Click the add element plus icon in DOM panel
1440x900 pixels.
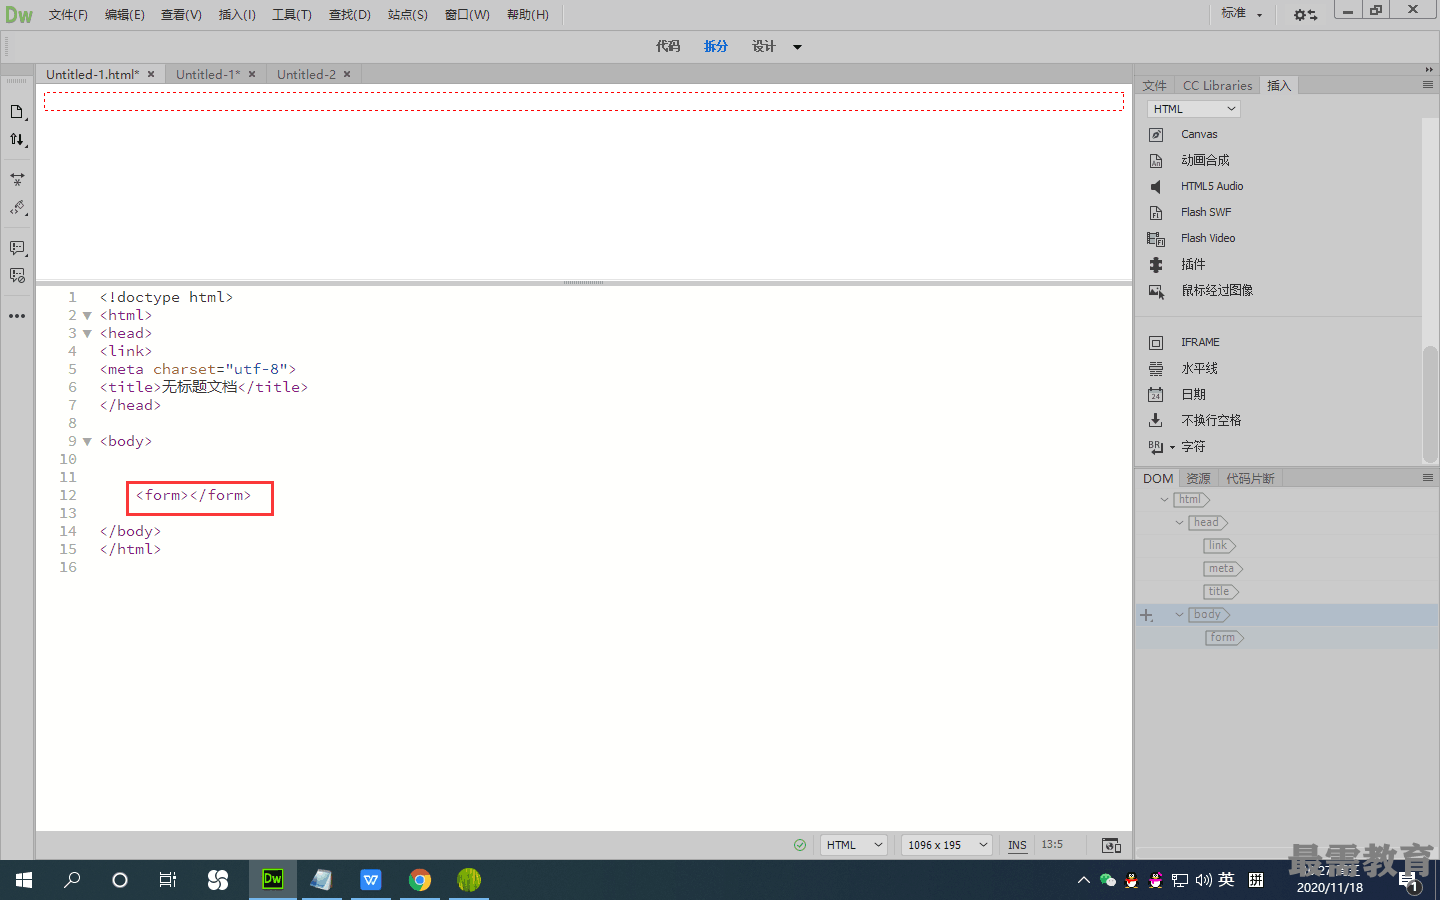1147,615
